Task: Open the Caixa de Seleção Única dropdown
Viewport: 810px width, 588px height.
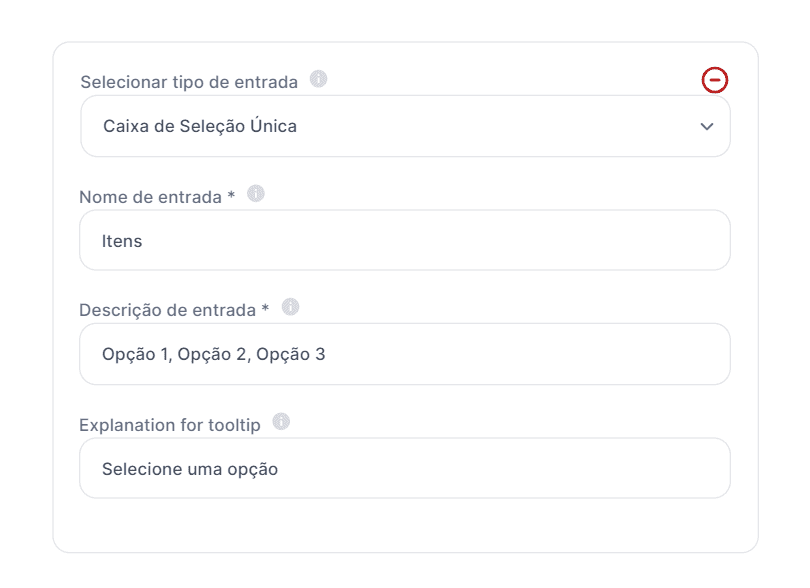Action: click(x=404, y=127)
